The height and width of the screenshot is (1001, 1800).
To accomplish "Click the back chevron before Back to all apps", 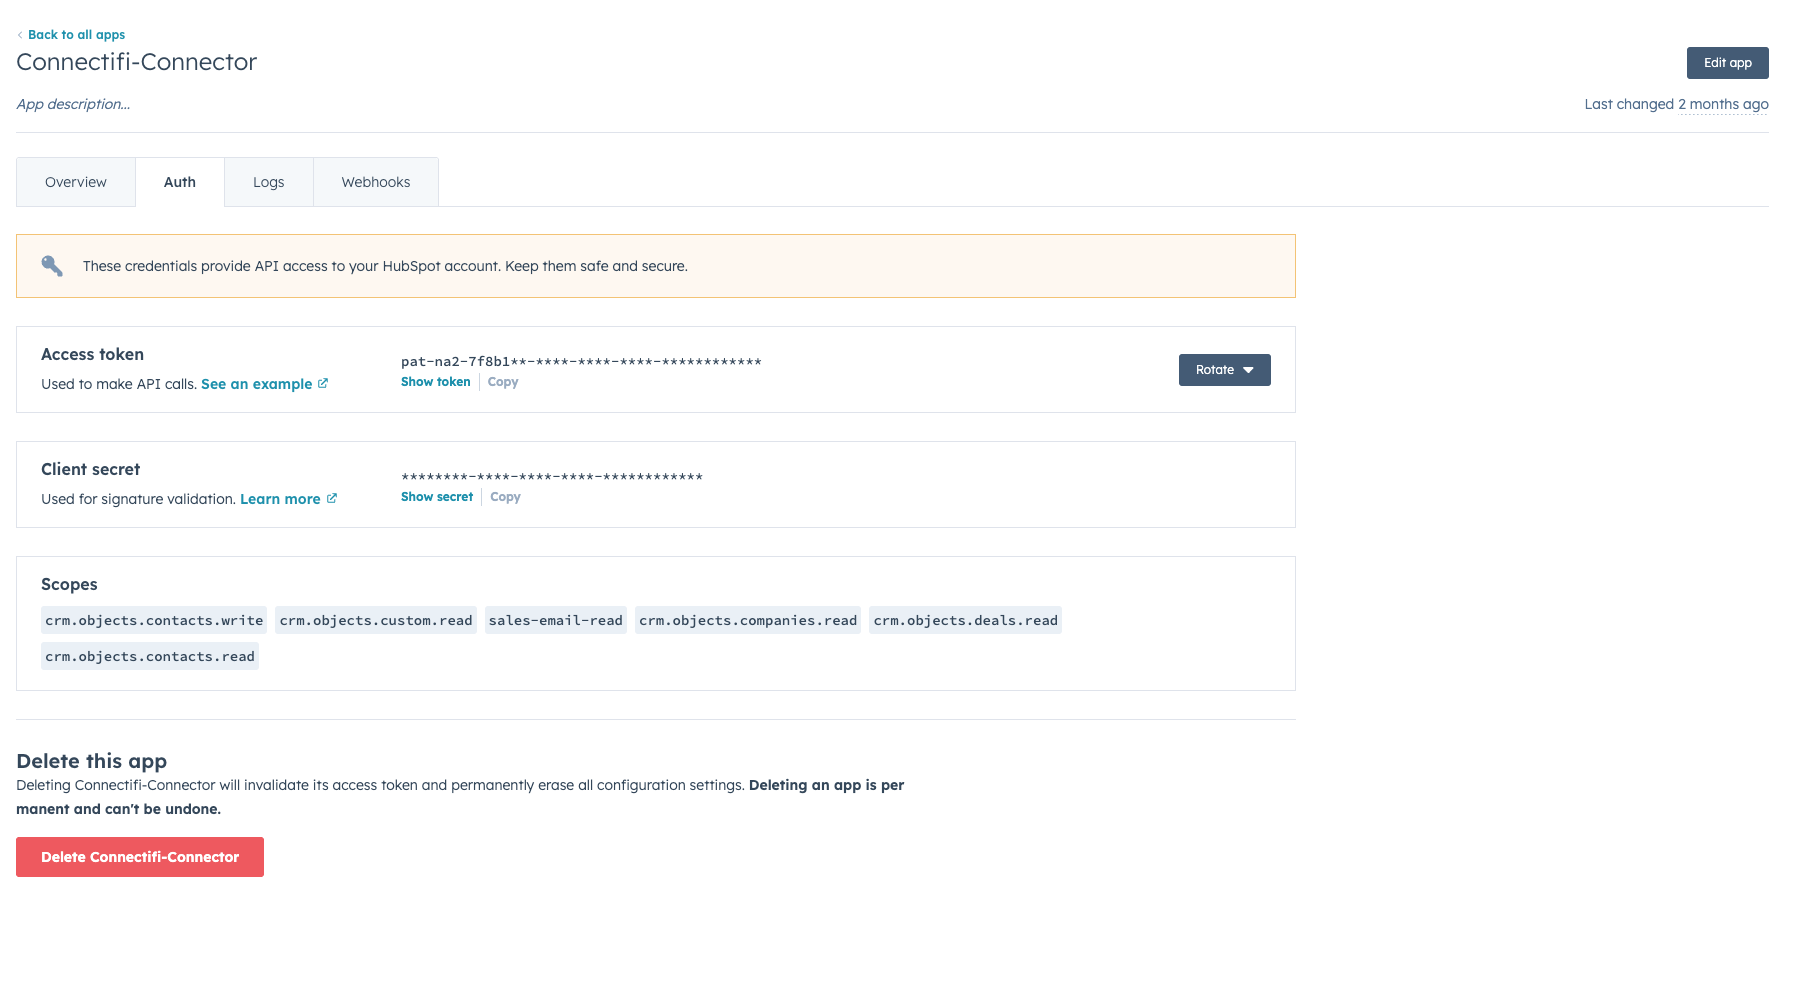I will 20,35.
